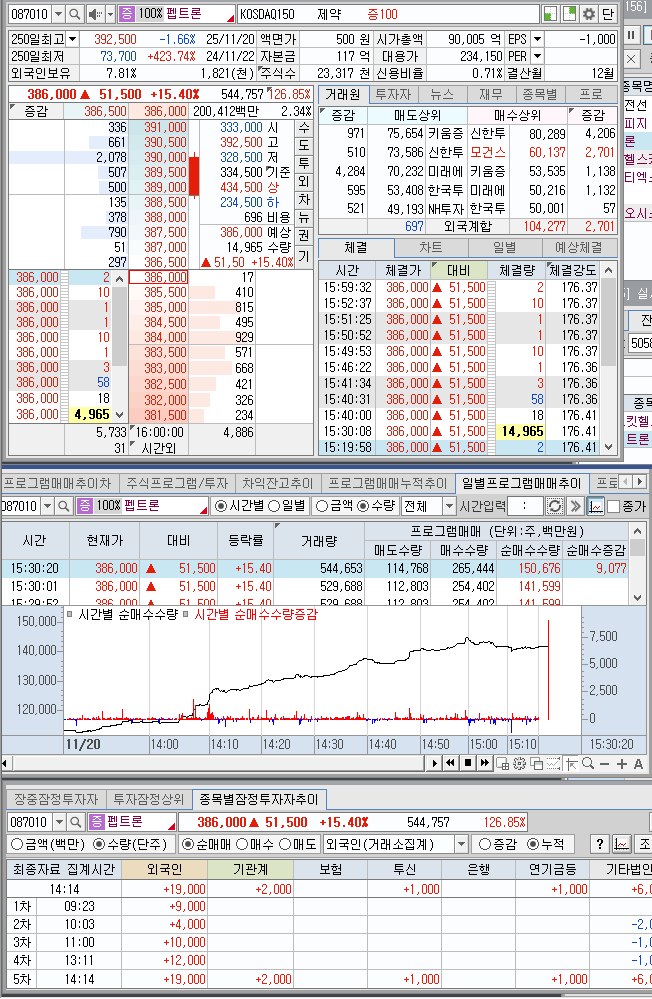Expand the PER dropdown
652x999 pixels.
pyautogui.click(x=537, y=57)
